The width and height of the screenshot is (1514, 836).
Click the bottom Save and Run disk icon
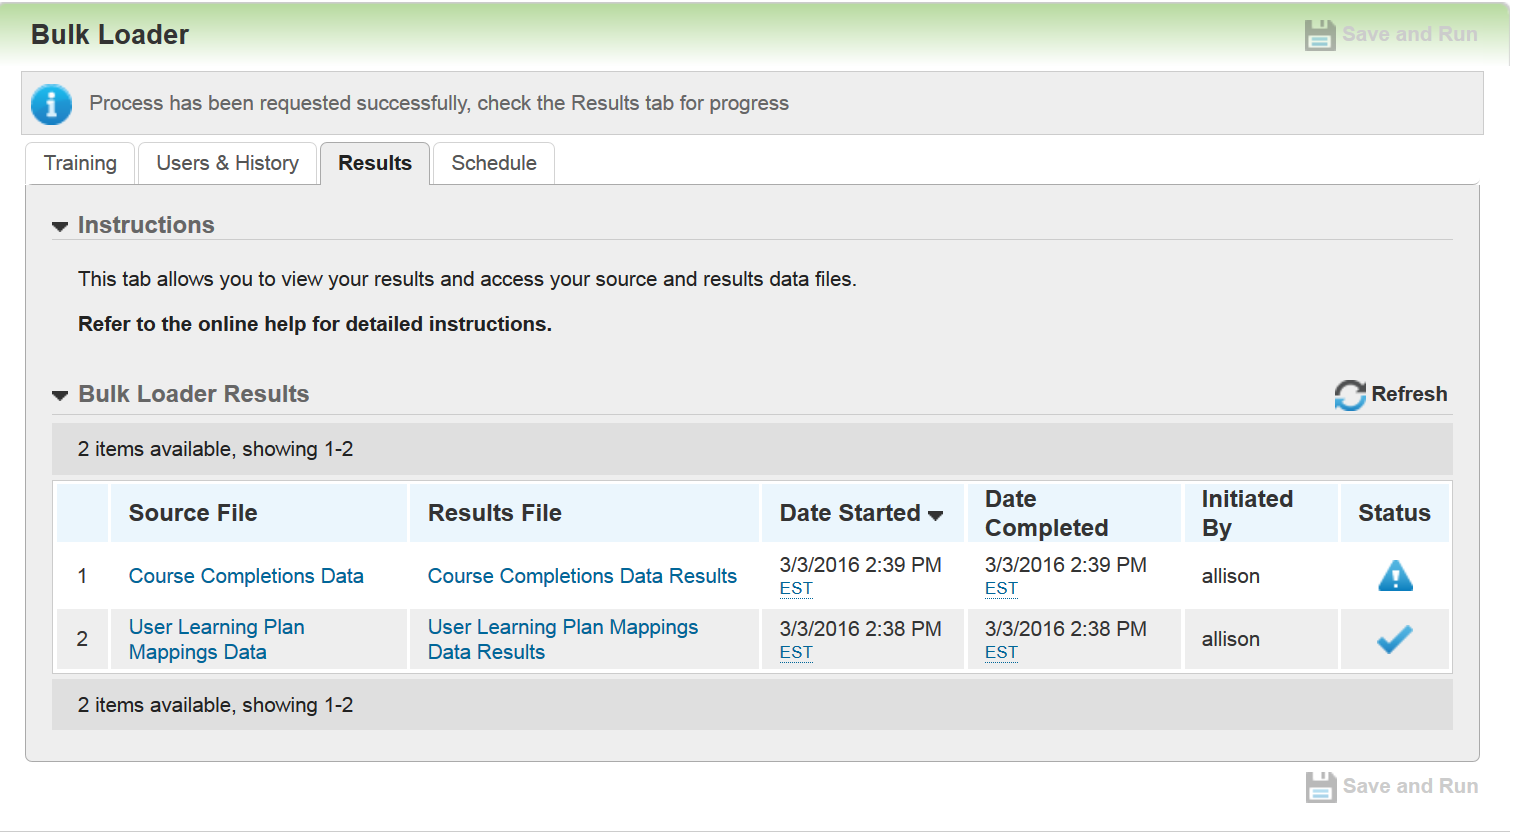click(x=1319, y=786)
